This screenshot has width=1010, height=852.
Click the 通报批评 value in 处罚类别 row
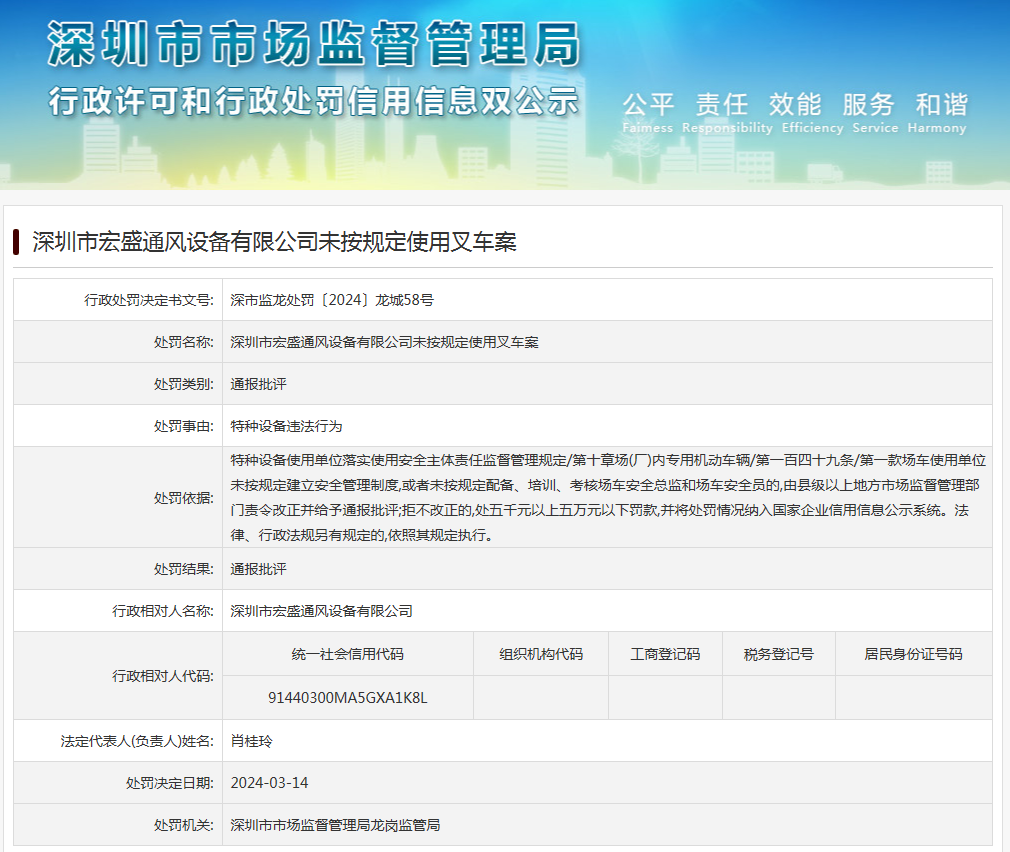point(258,384)
